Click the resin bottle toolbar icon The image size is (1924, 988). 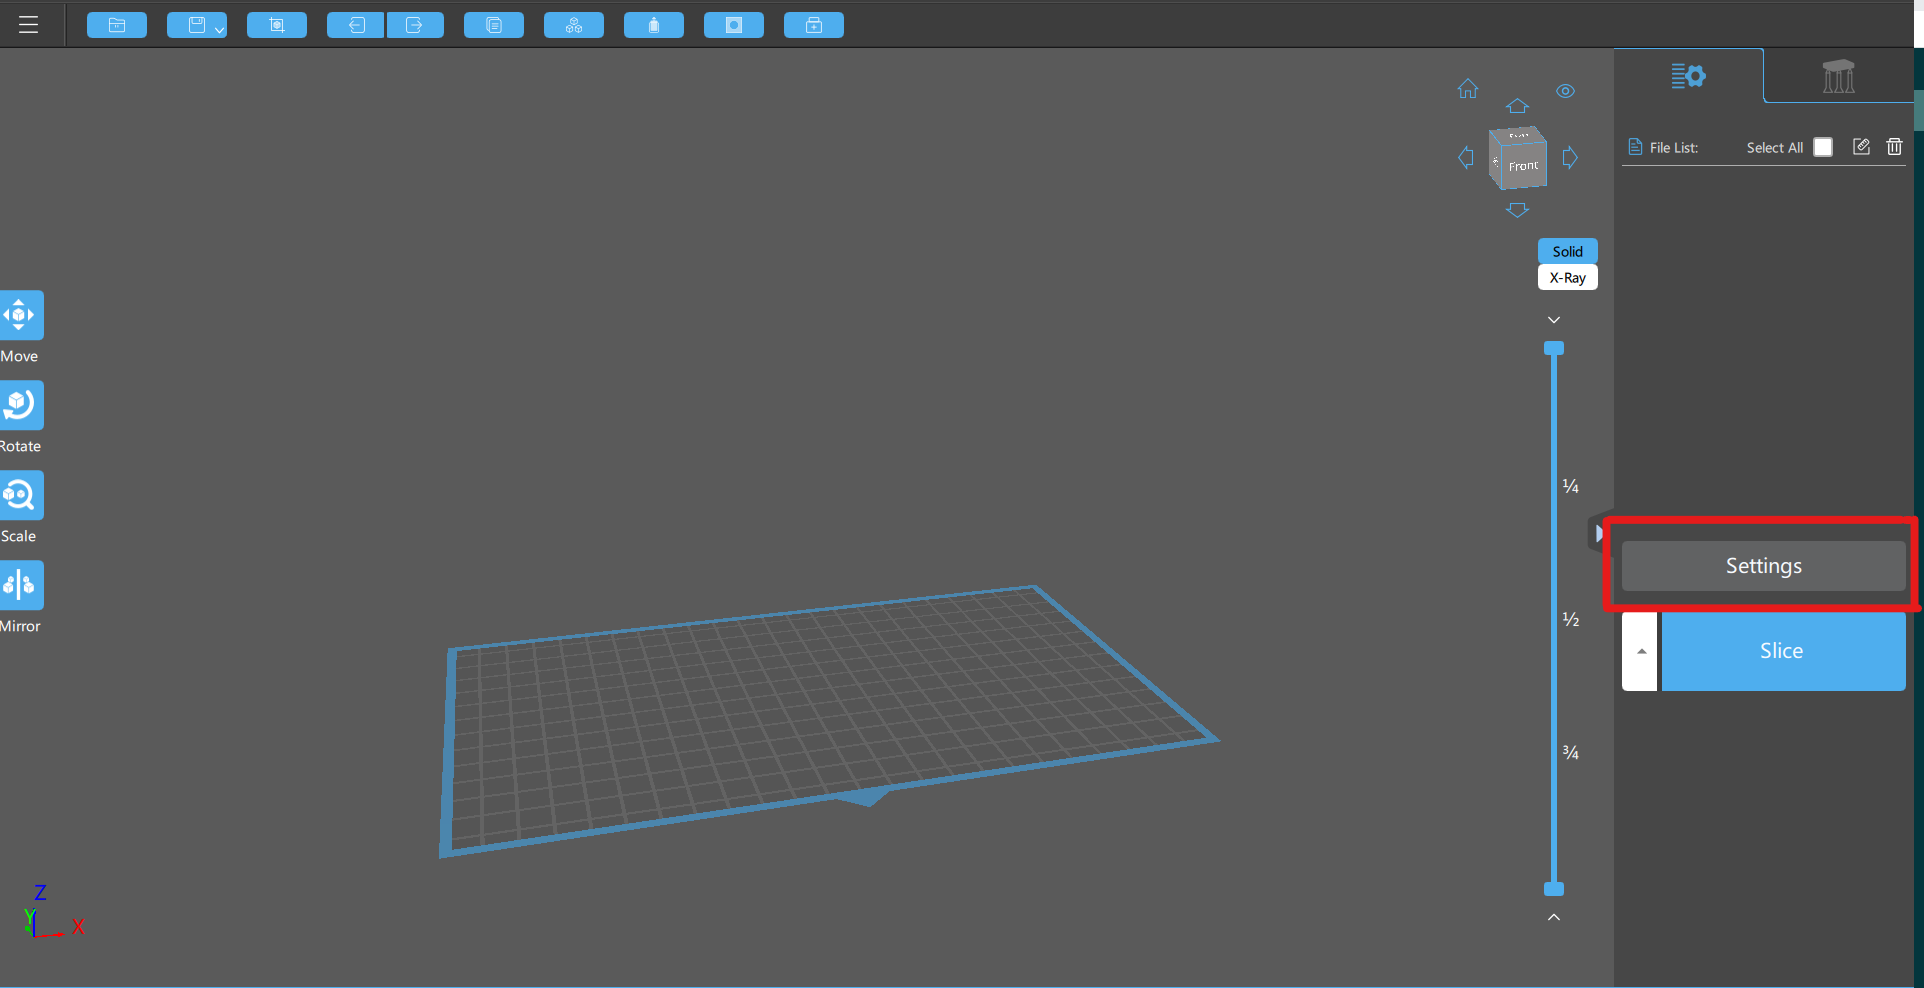pos(654,25)
